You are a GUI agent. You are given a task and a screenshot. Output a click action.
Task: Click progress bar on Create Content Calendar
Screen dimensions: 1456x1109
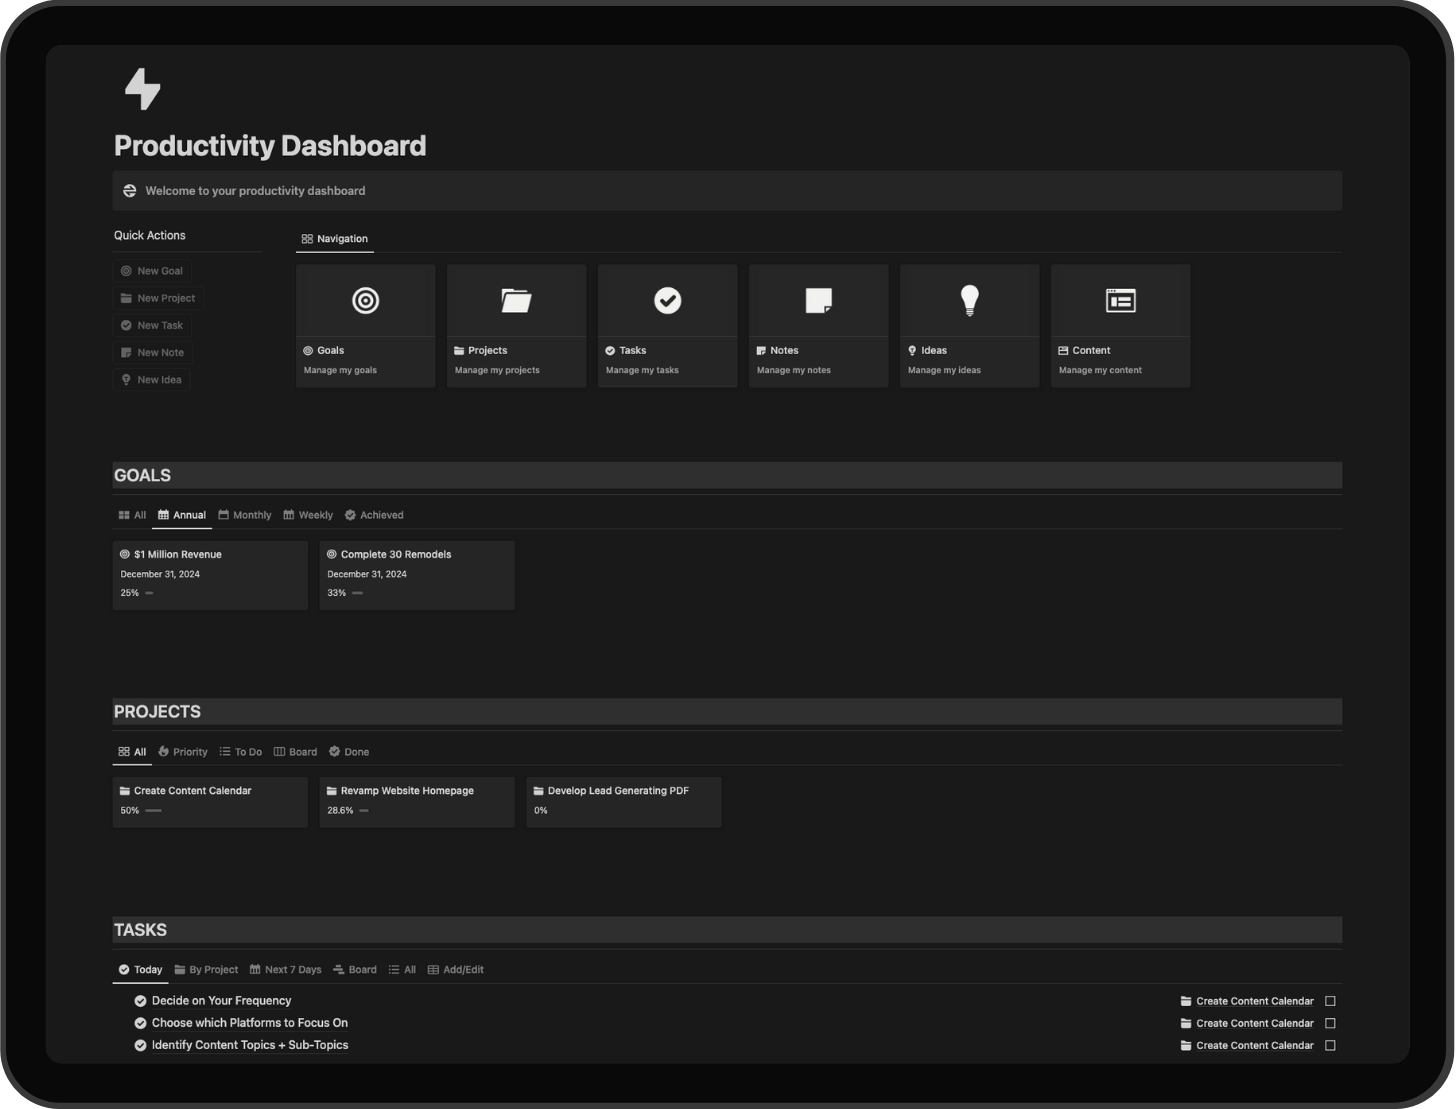[x=153, y=811]
